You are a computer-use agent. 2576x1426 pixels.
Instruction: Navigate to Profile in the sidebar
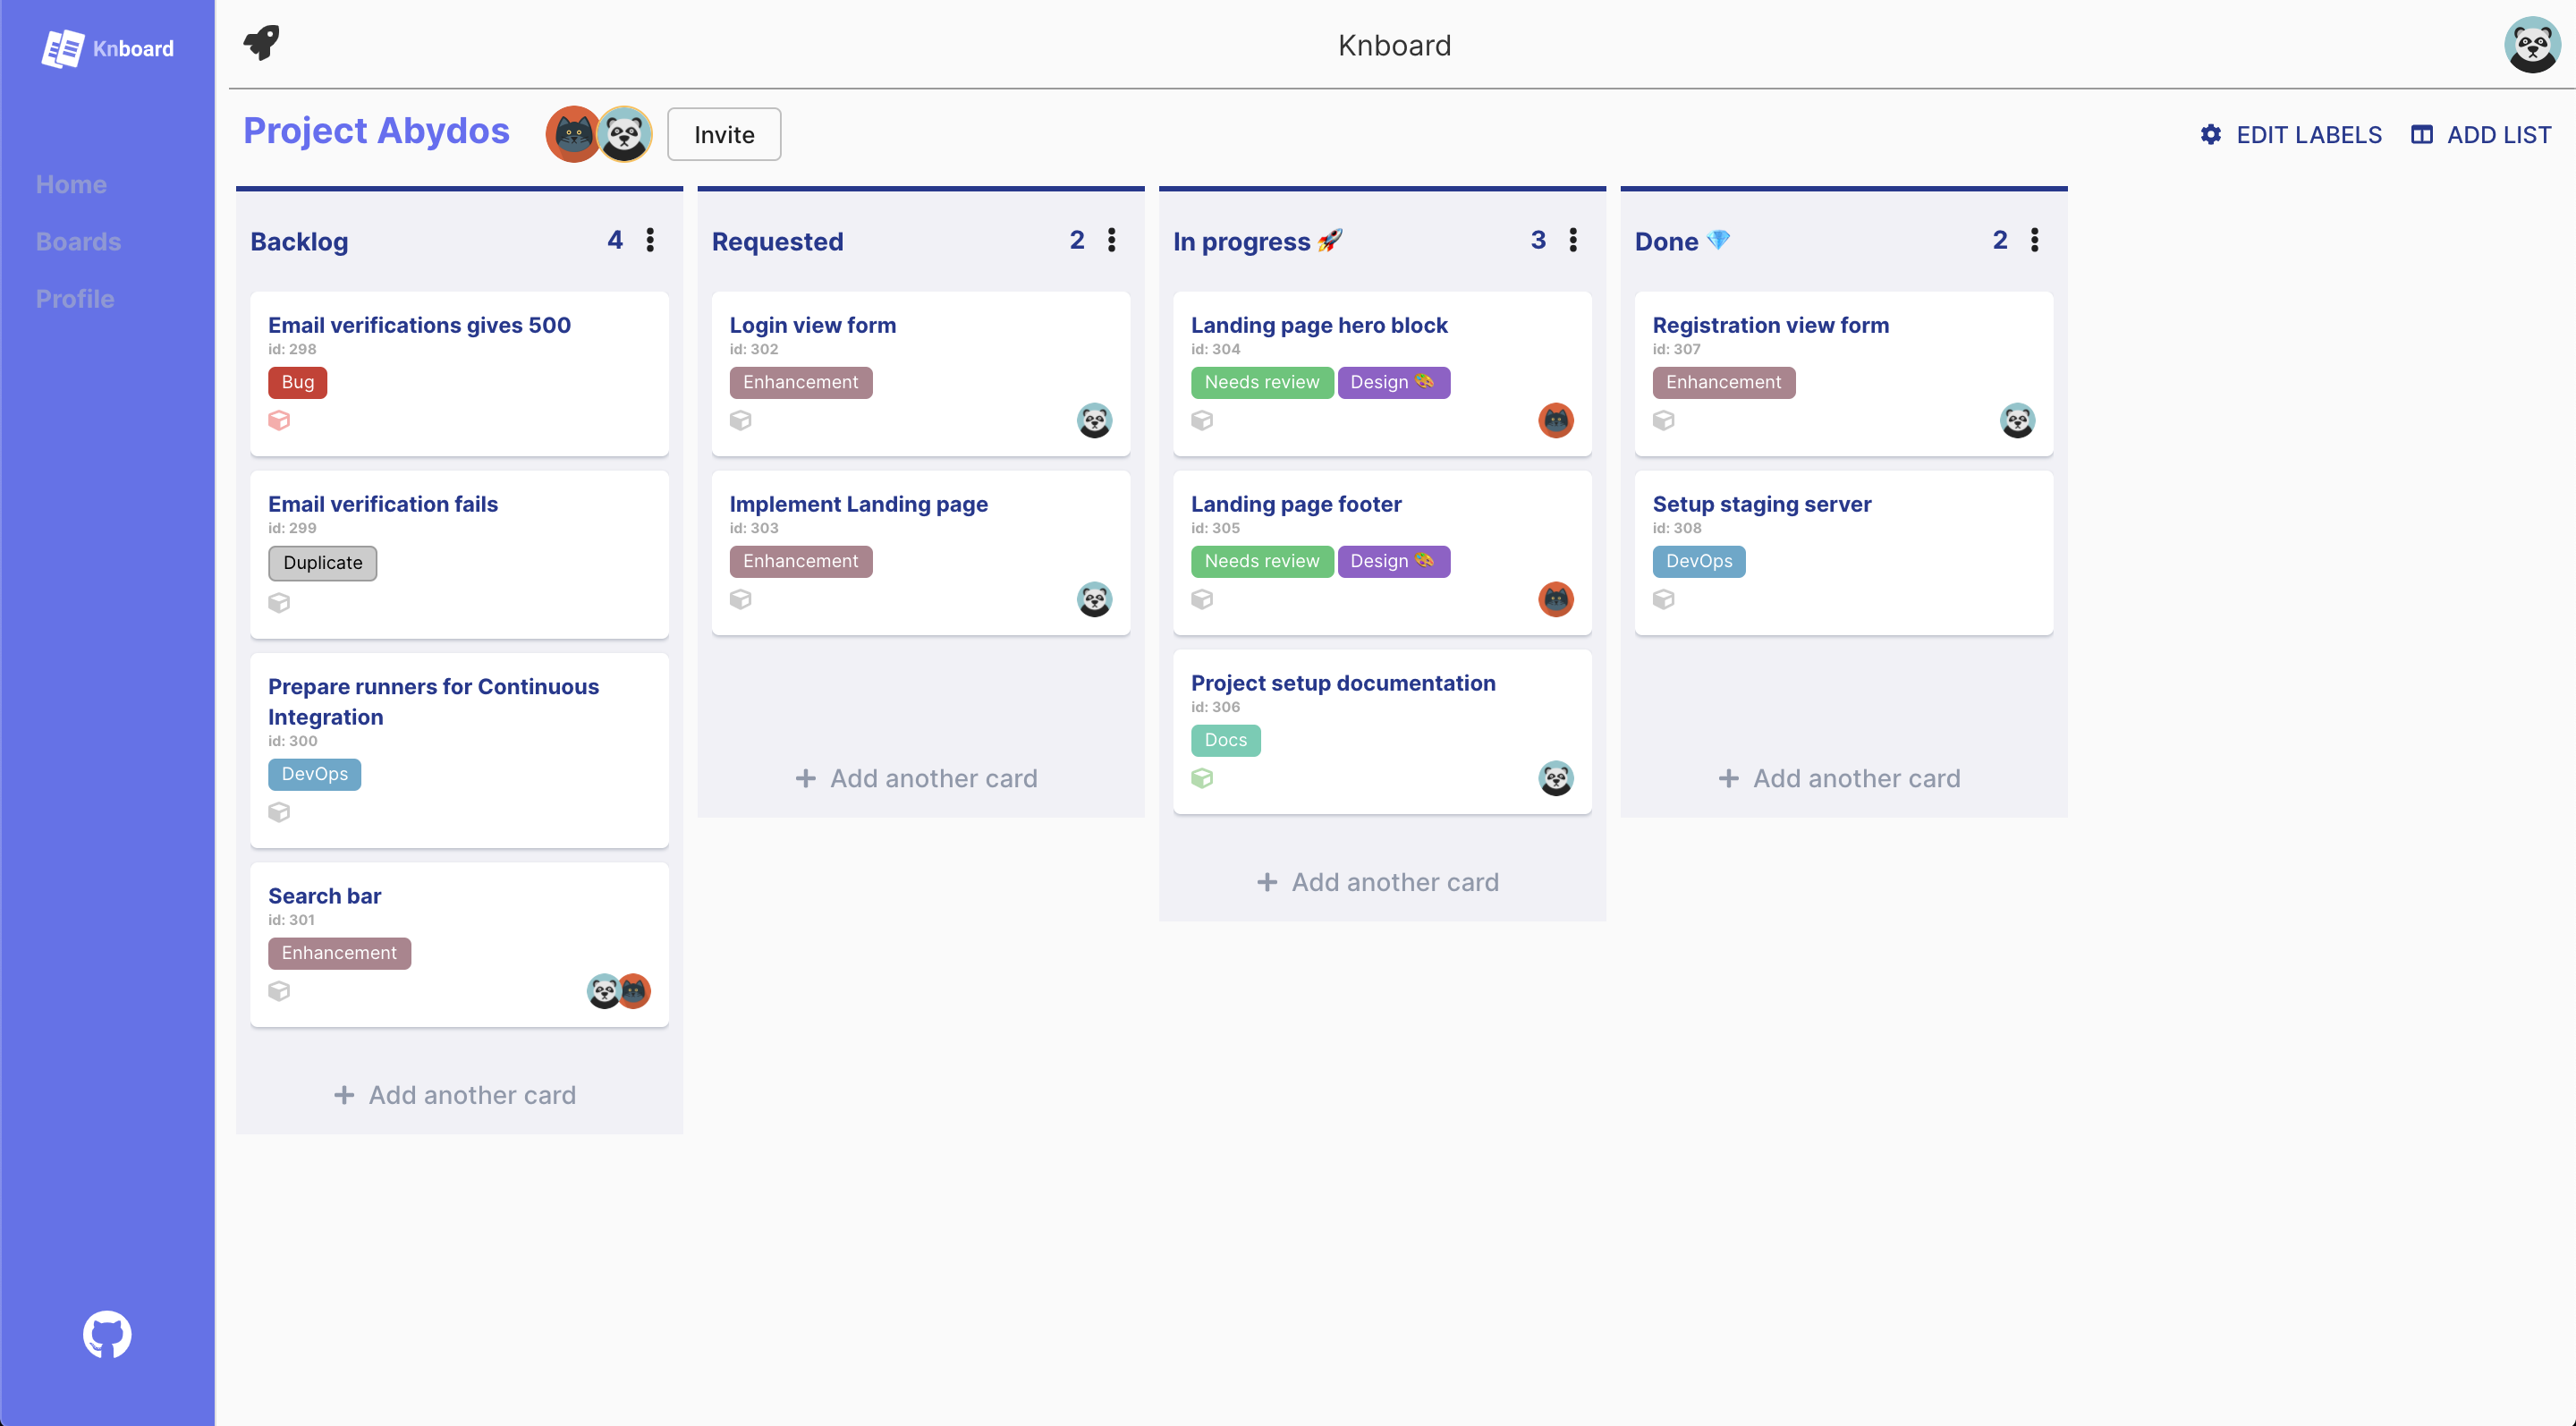point(75,299)
